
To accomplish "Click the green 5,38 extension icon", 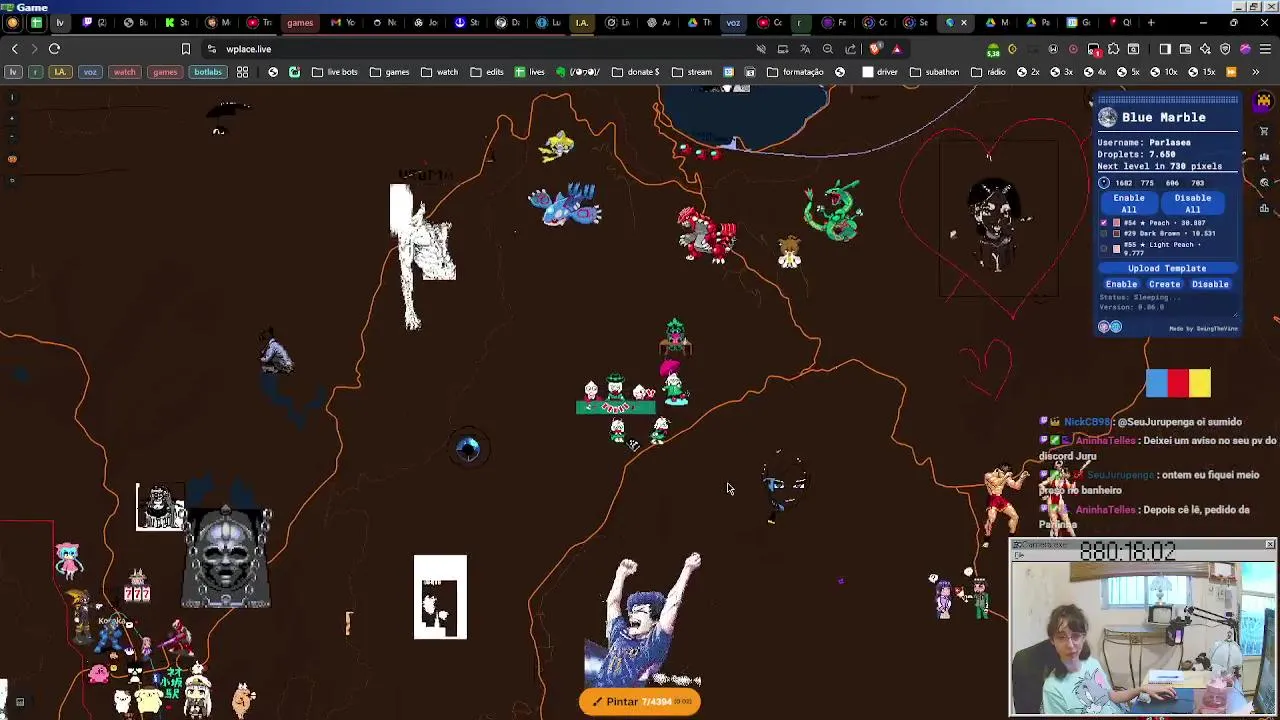I will point(993,49).
